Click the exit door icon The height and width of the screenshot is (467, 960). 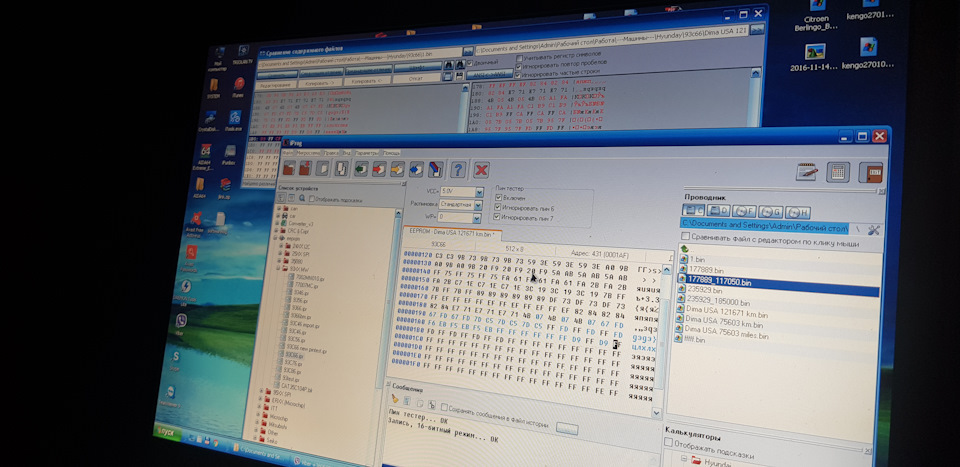tap(870, 173)
